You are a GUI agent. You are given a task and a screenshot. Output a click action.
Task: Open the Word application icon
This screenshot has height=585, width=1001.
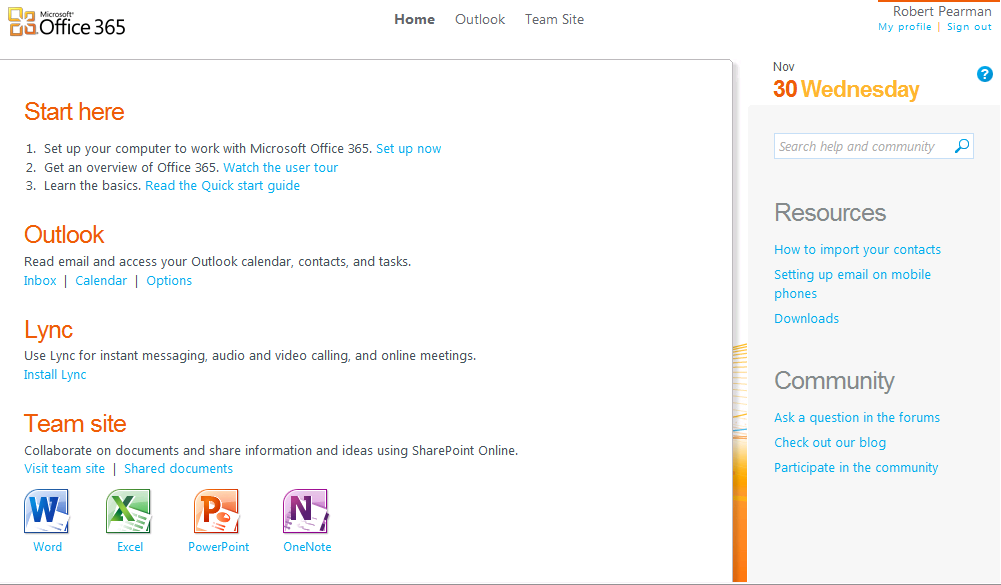[47, 512]
